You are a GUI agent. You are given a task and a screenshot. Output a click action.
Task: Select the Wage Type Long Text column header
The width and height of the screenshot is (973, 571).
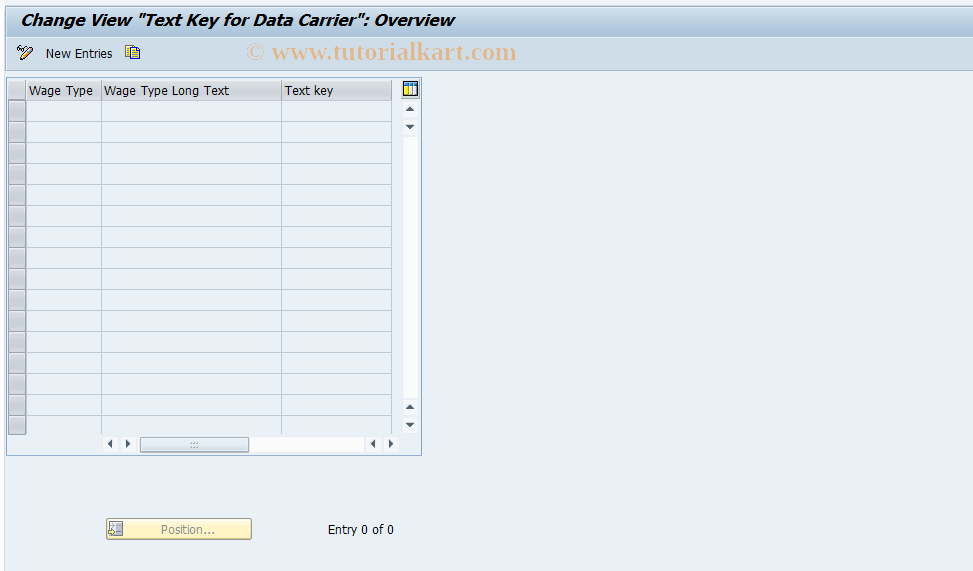click(191, 91)
